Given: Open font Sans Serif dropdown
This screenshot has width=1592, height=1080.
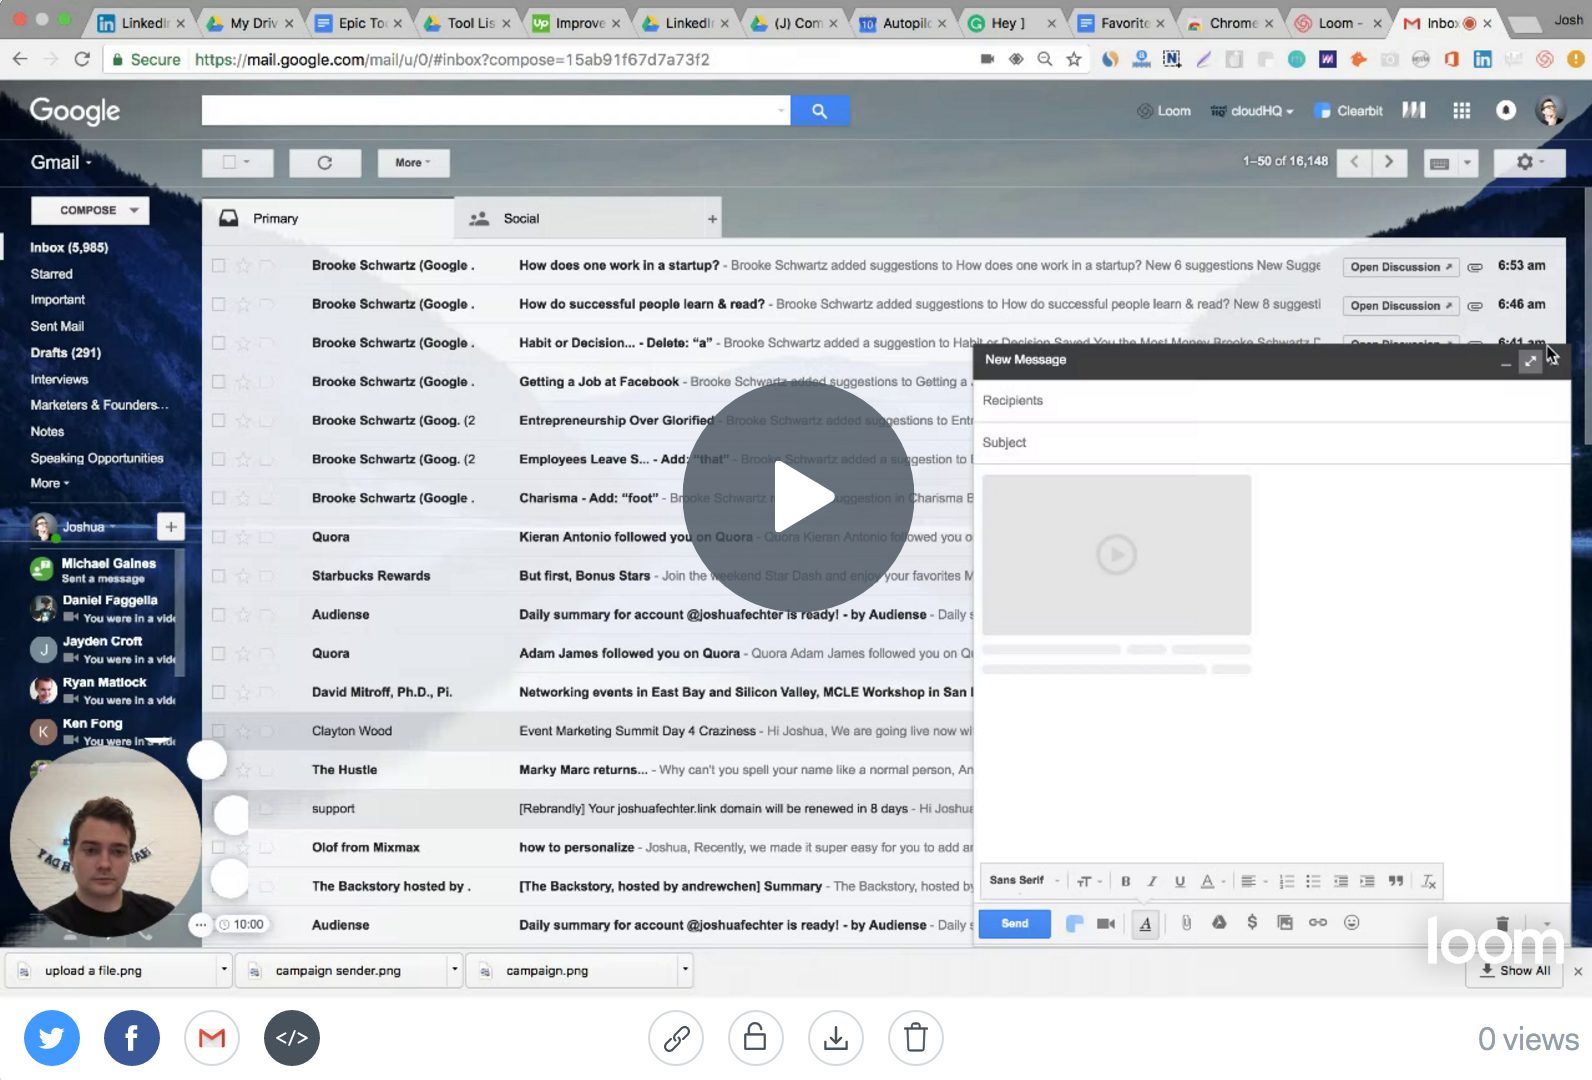Looking at the screenshot, I should coord(1024,881).
